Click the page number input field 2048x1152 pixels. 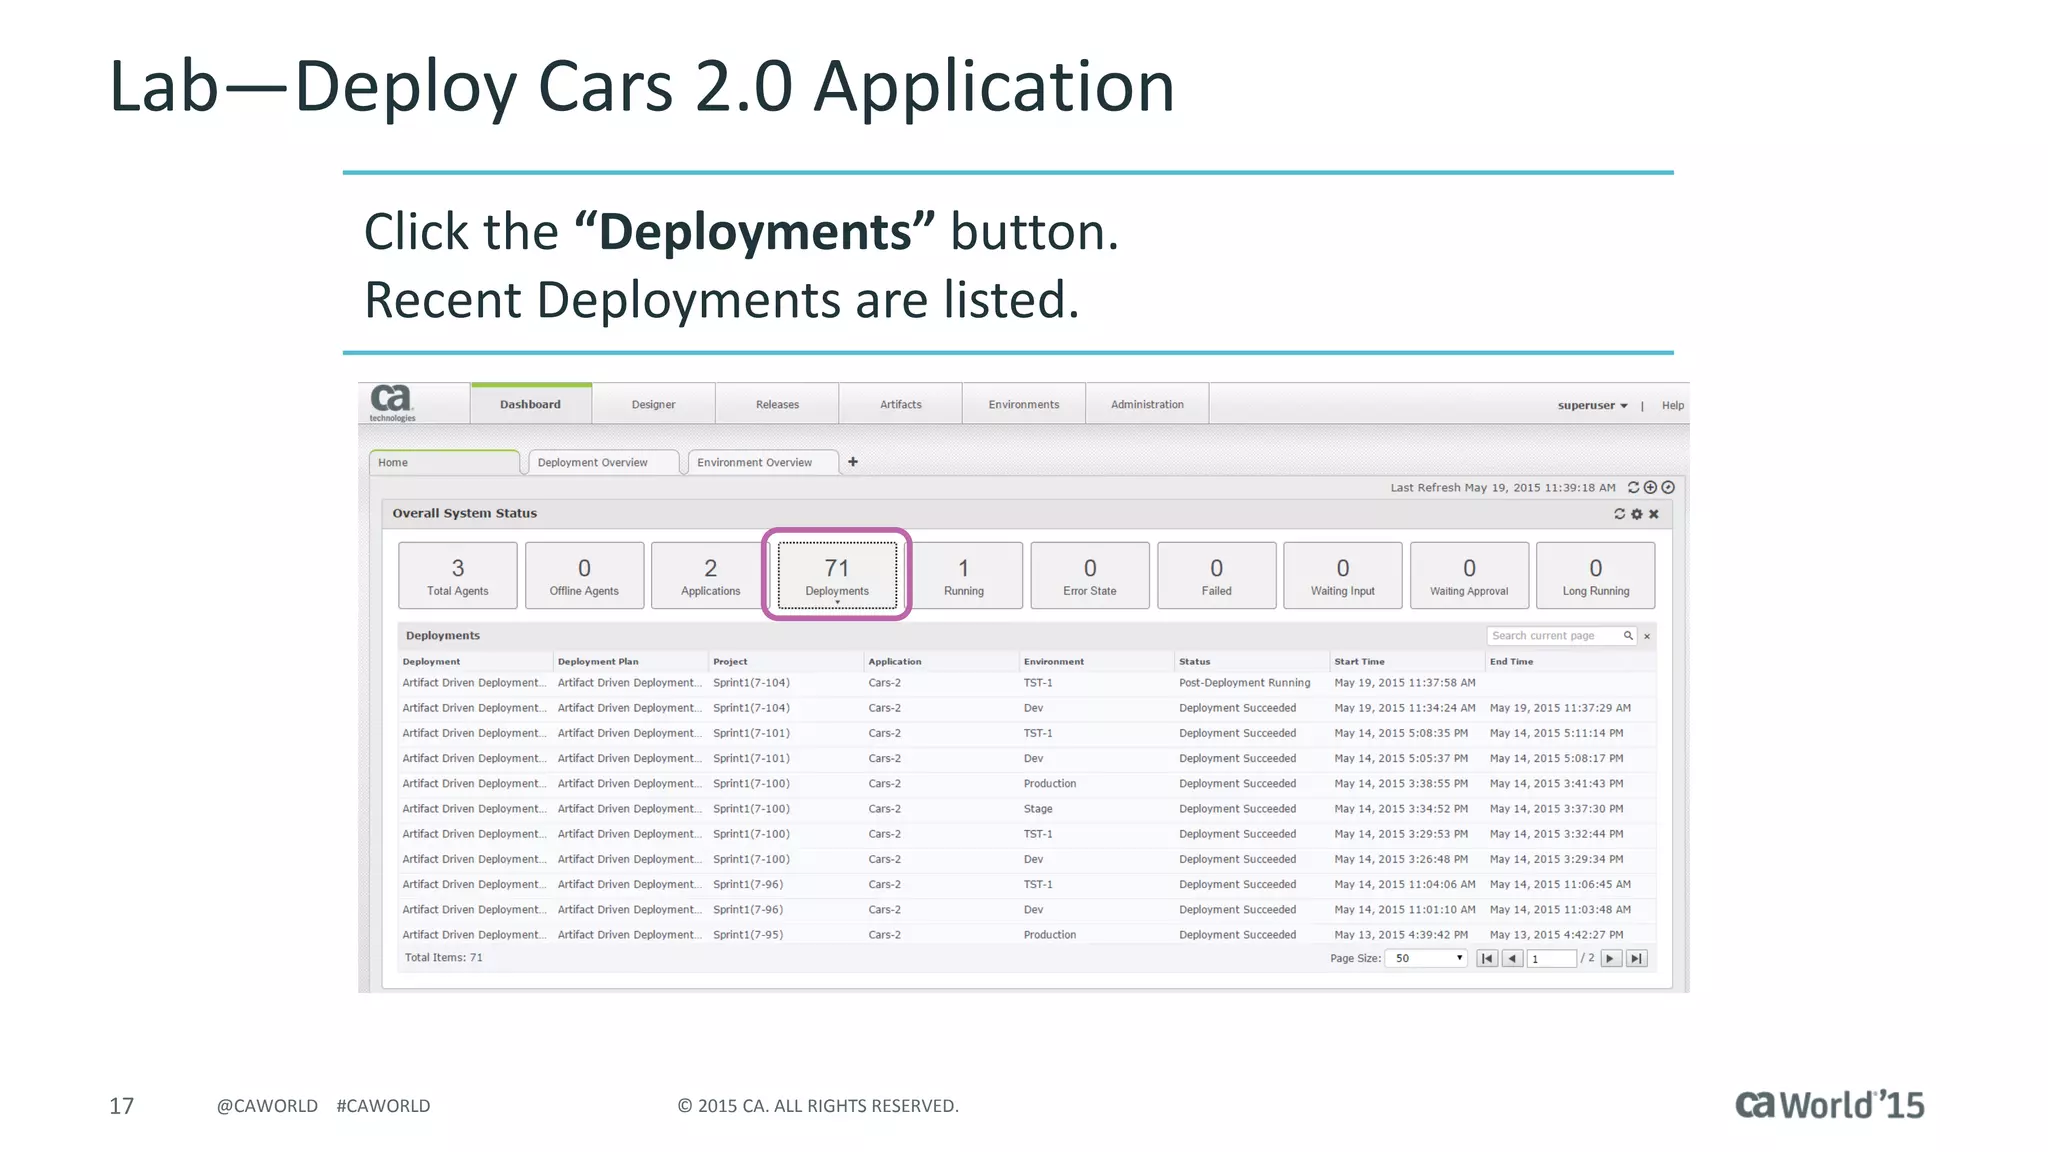1552,959
